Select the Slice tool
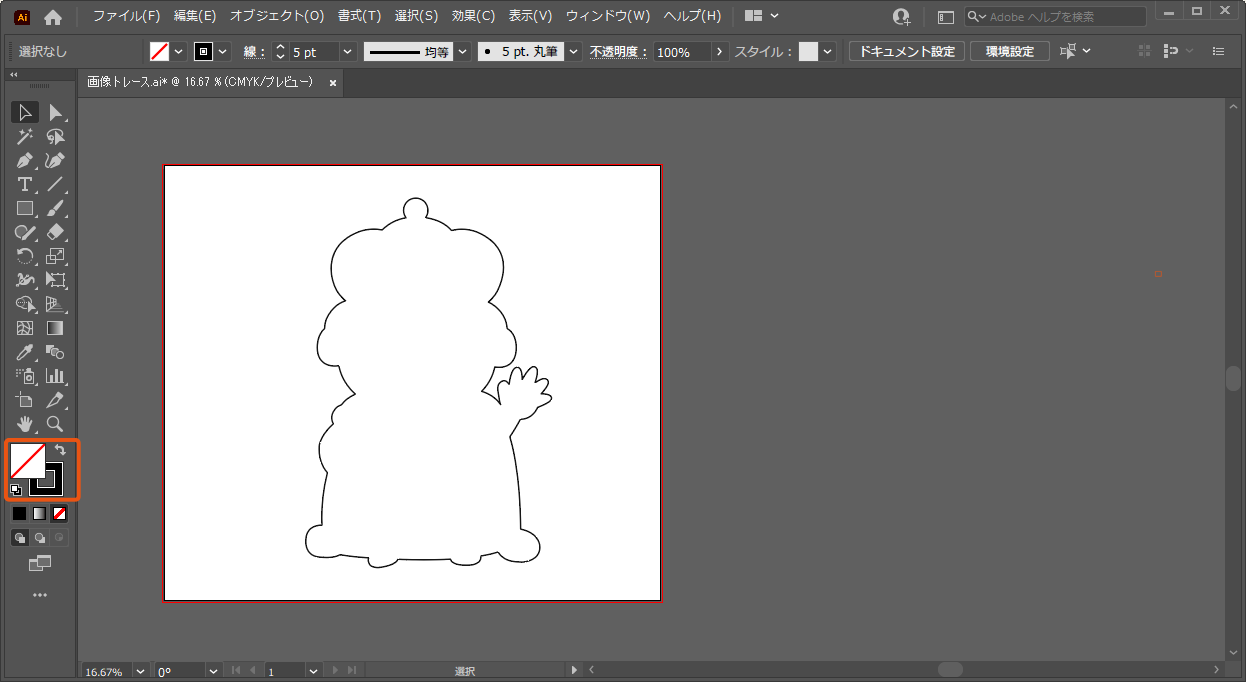This screenshot has width=1246, height=682. [56, 400]
